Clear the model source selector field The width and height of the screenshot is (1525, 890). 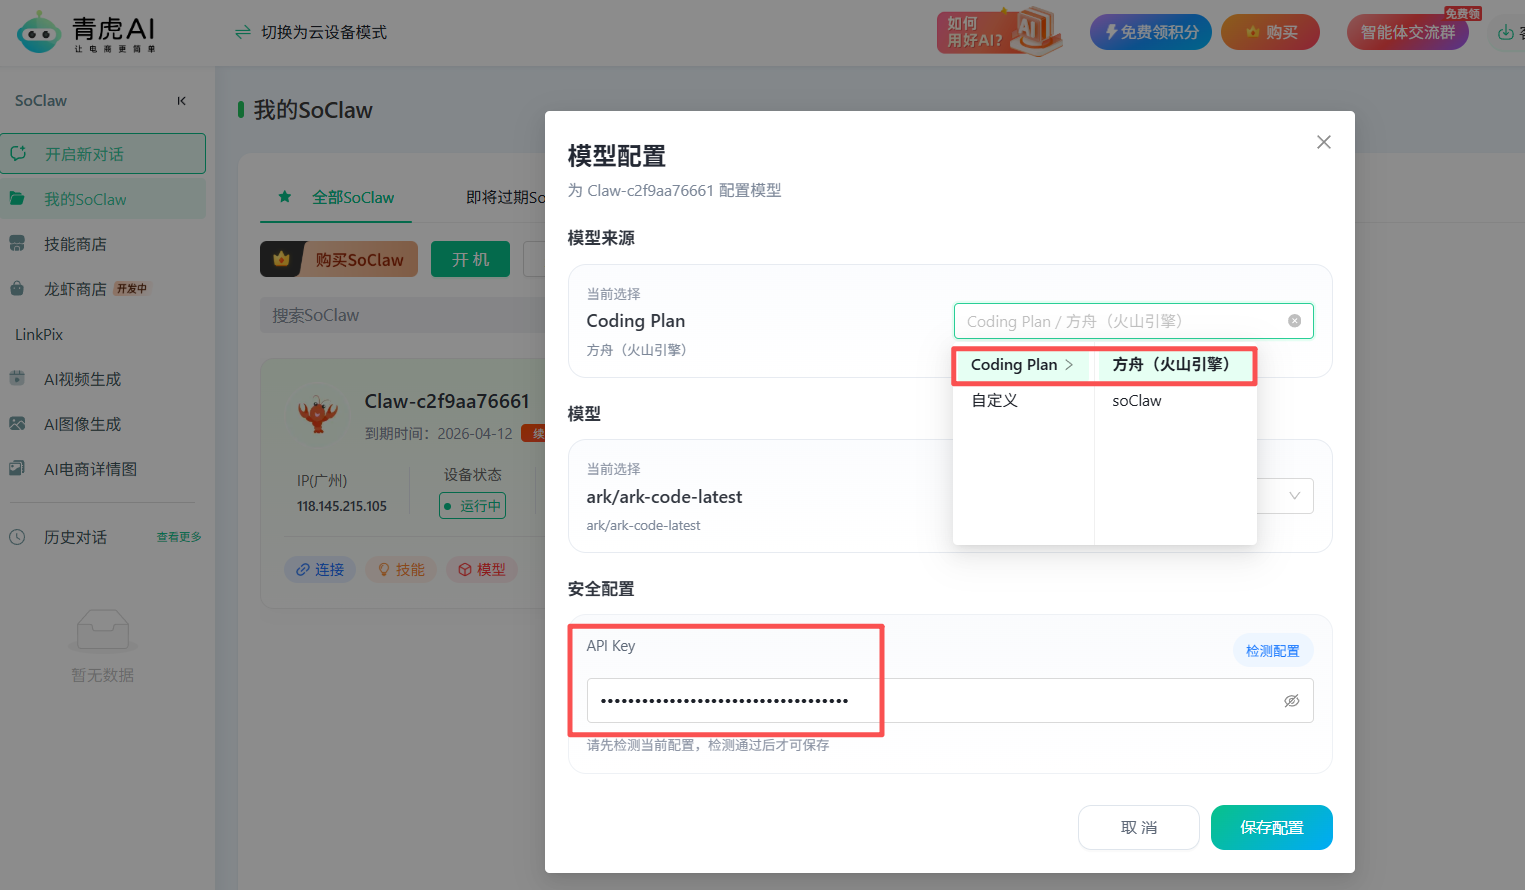click(1294, 321)
